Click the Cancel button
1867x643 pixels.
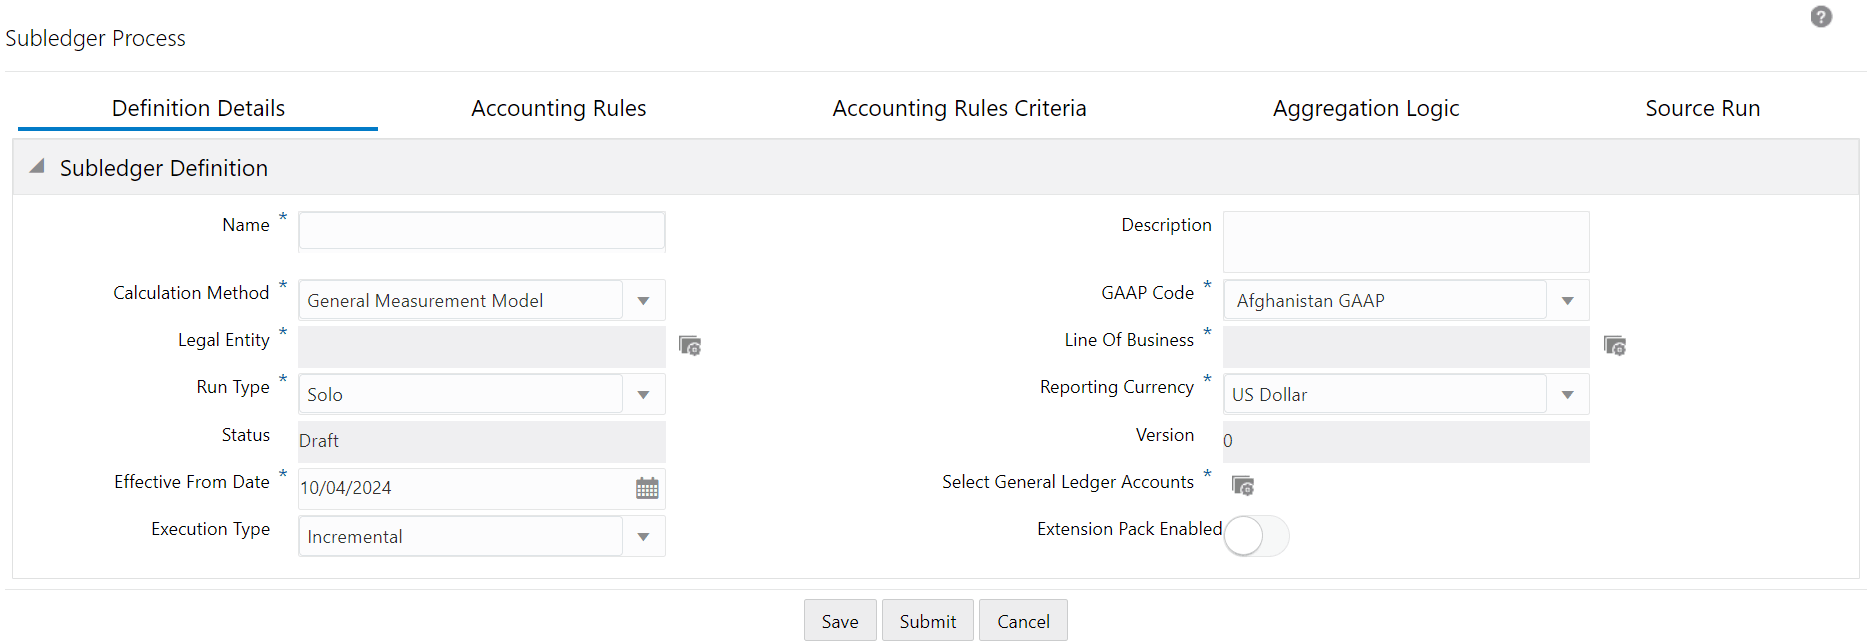1023,621
